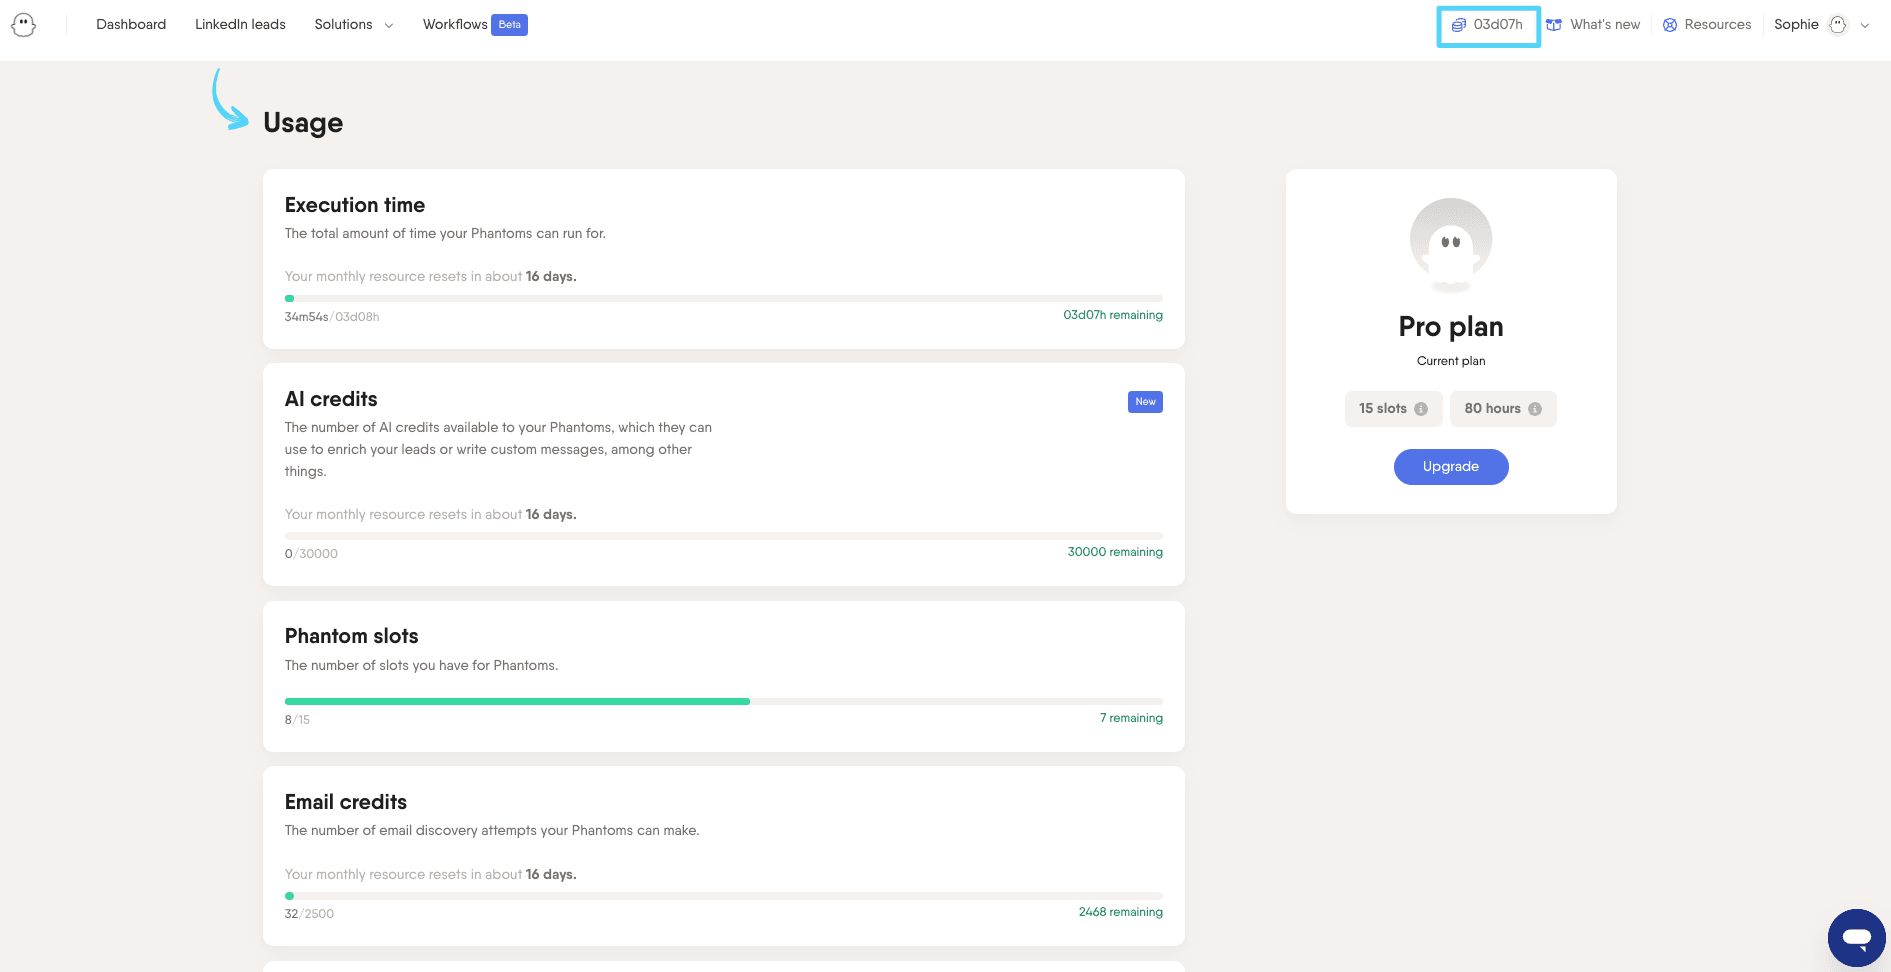Click Sophie's ghost avatar icon

1838,25
